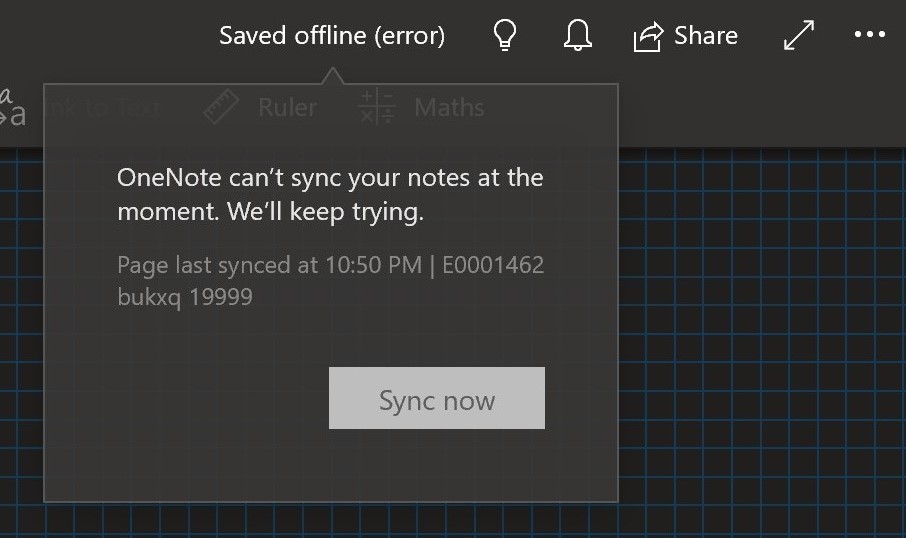
Task: Click the Saved offline (error) status
Action: point(332,36)
